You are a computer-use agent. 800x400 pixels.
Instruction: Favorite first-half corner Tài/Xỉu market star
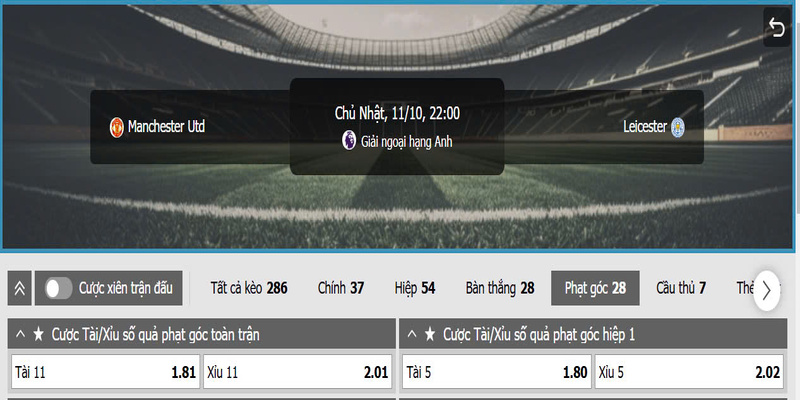pos(430,334)
